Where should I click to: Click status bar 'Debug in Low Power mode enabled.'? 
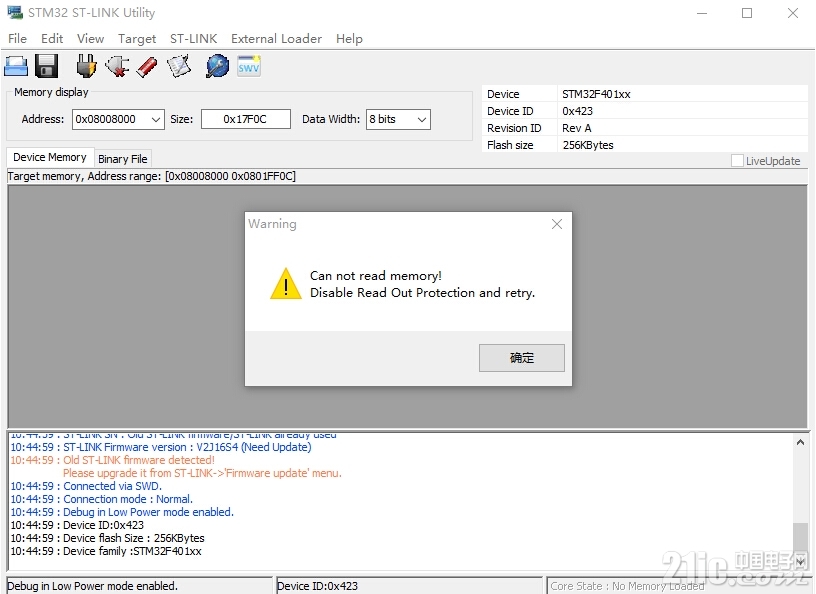93,586
